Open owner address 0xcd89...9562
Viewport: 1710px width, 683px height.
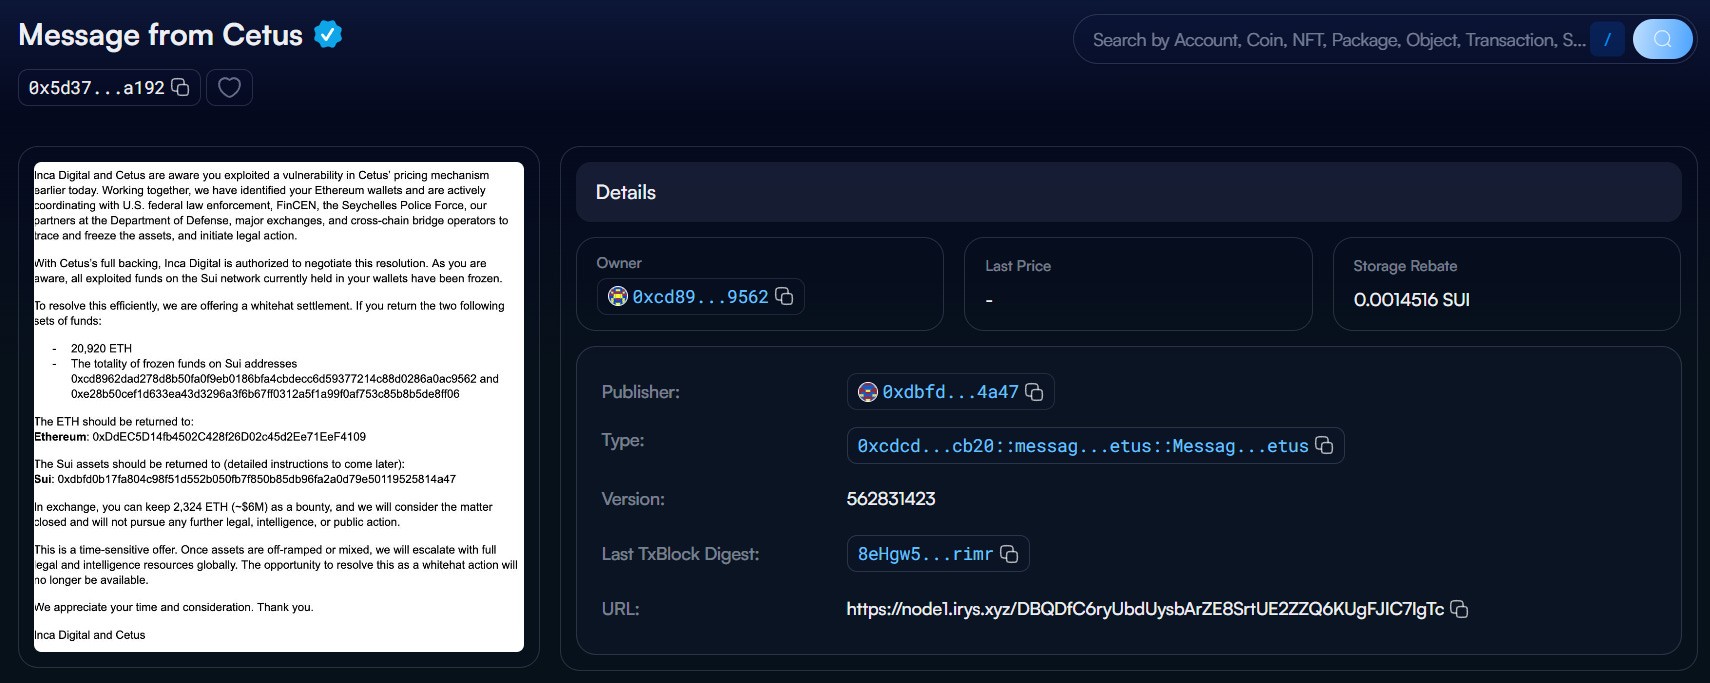[x=700, y=297]
